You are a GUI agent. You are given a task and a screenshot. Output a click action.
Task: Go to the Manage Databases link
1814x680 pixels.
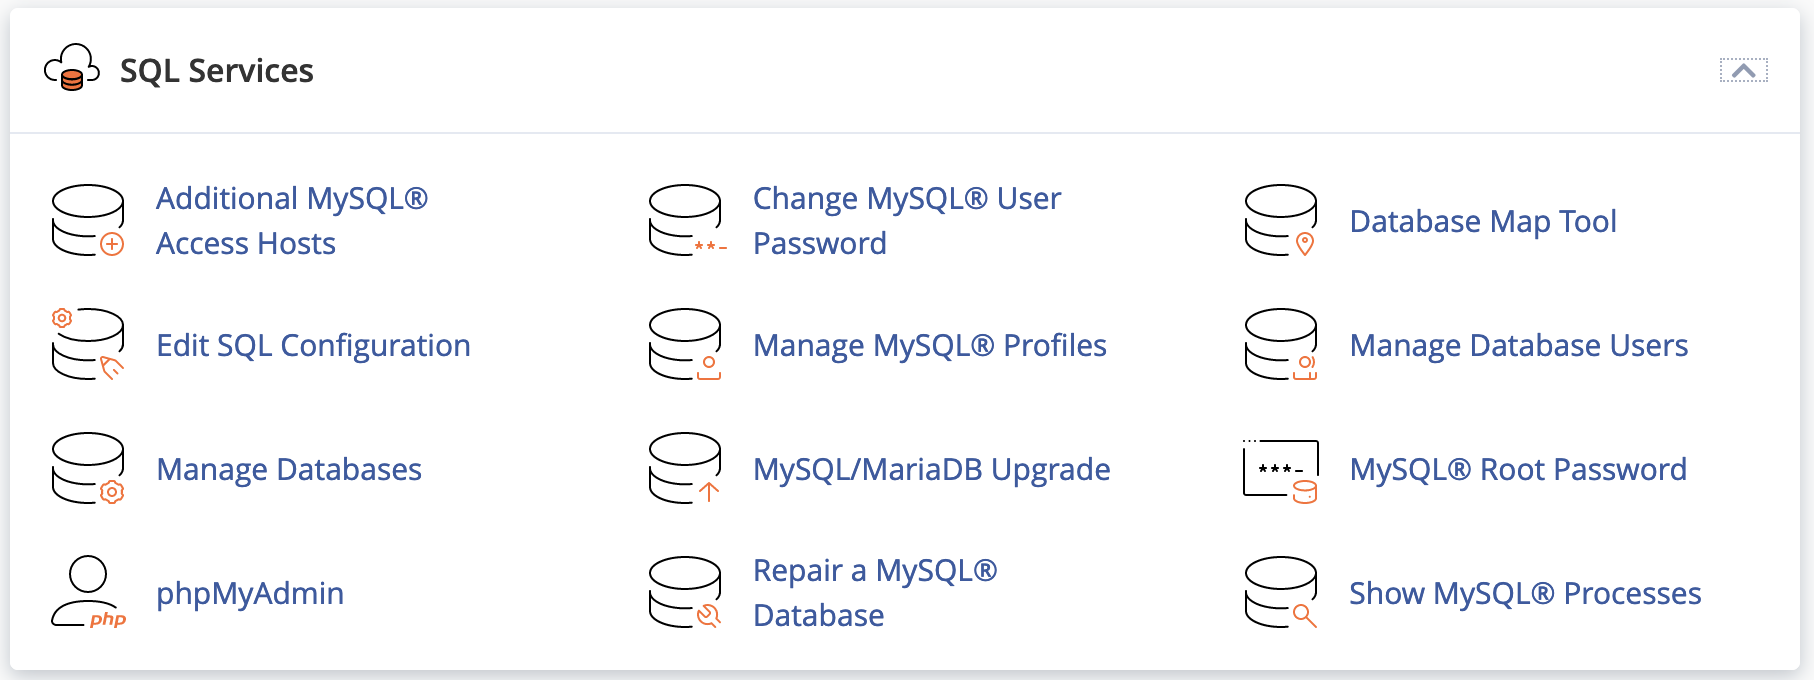tap(289, 469)
